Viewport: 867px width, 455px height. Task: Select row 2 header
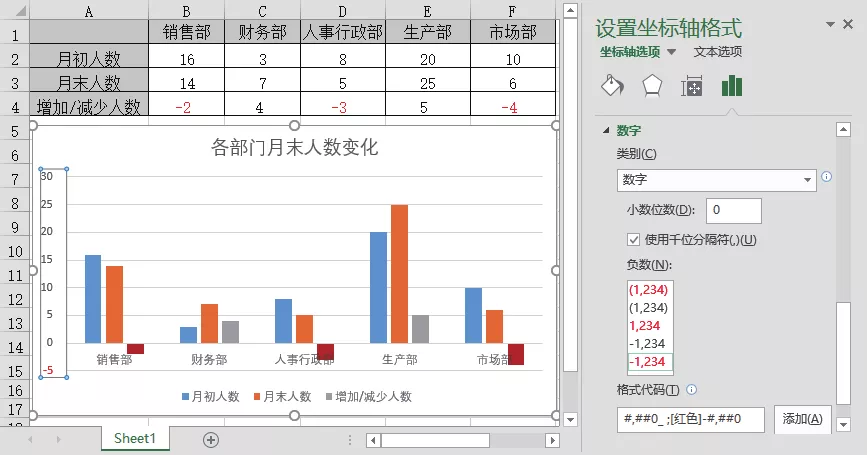15,59
